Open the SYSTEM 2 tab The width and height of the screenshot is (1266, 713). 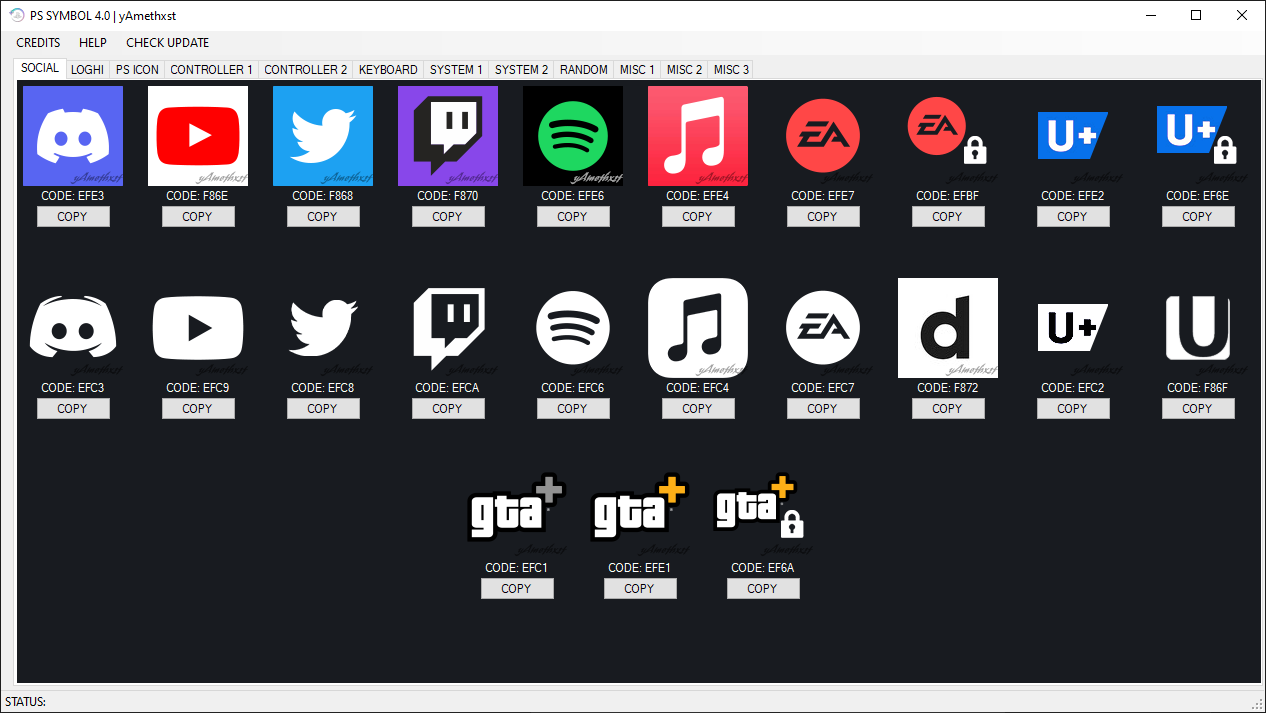(x=521, y=70)
